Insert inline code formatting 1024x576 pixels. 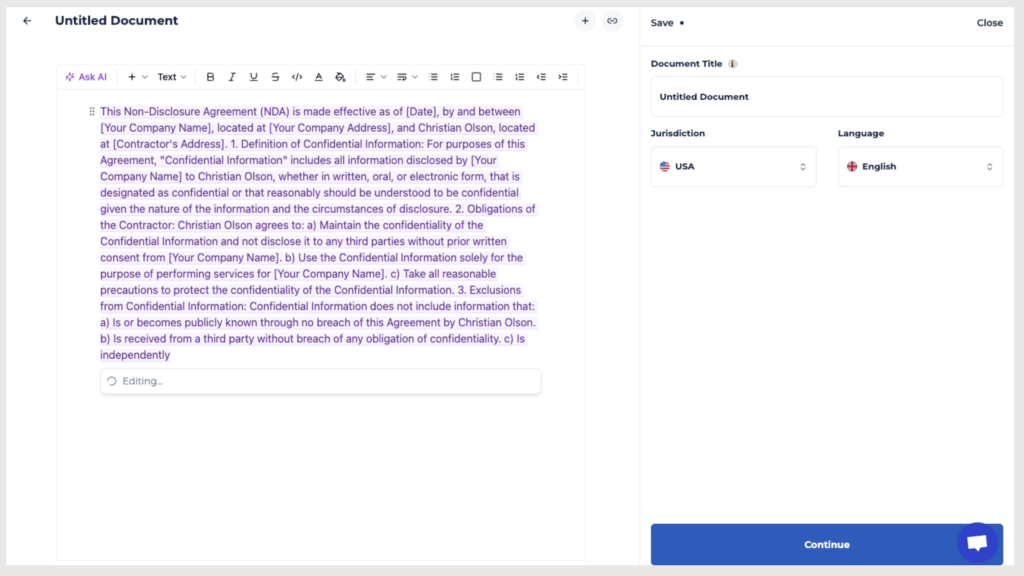(297, 77)
